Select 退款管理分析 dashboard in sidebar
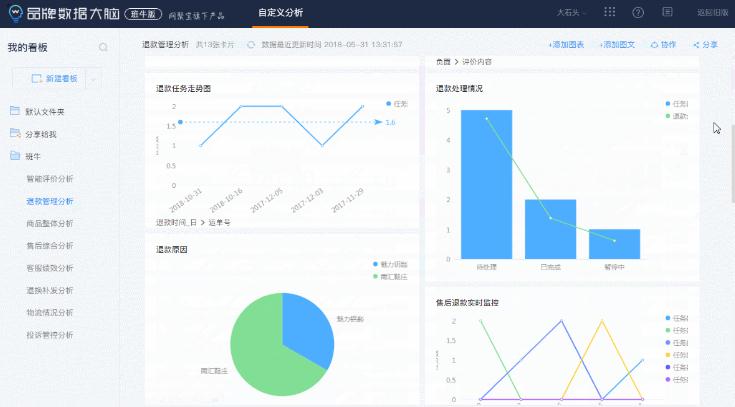Viewport: 735px width, 407px height. point(50,201)
